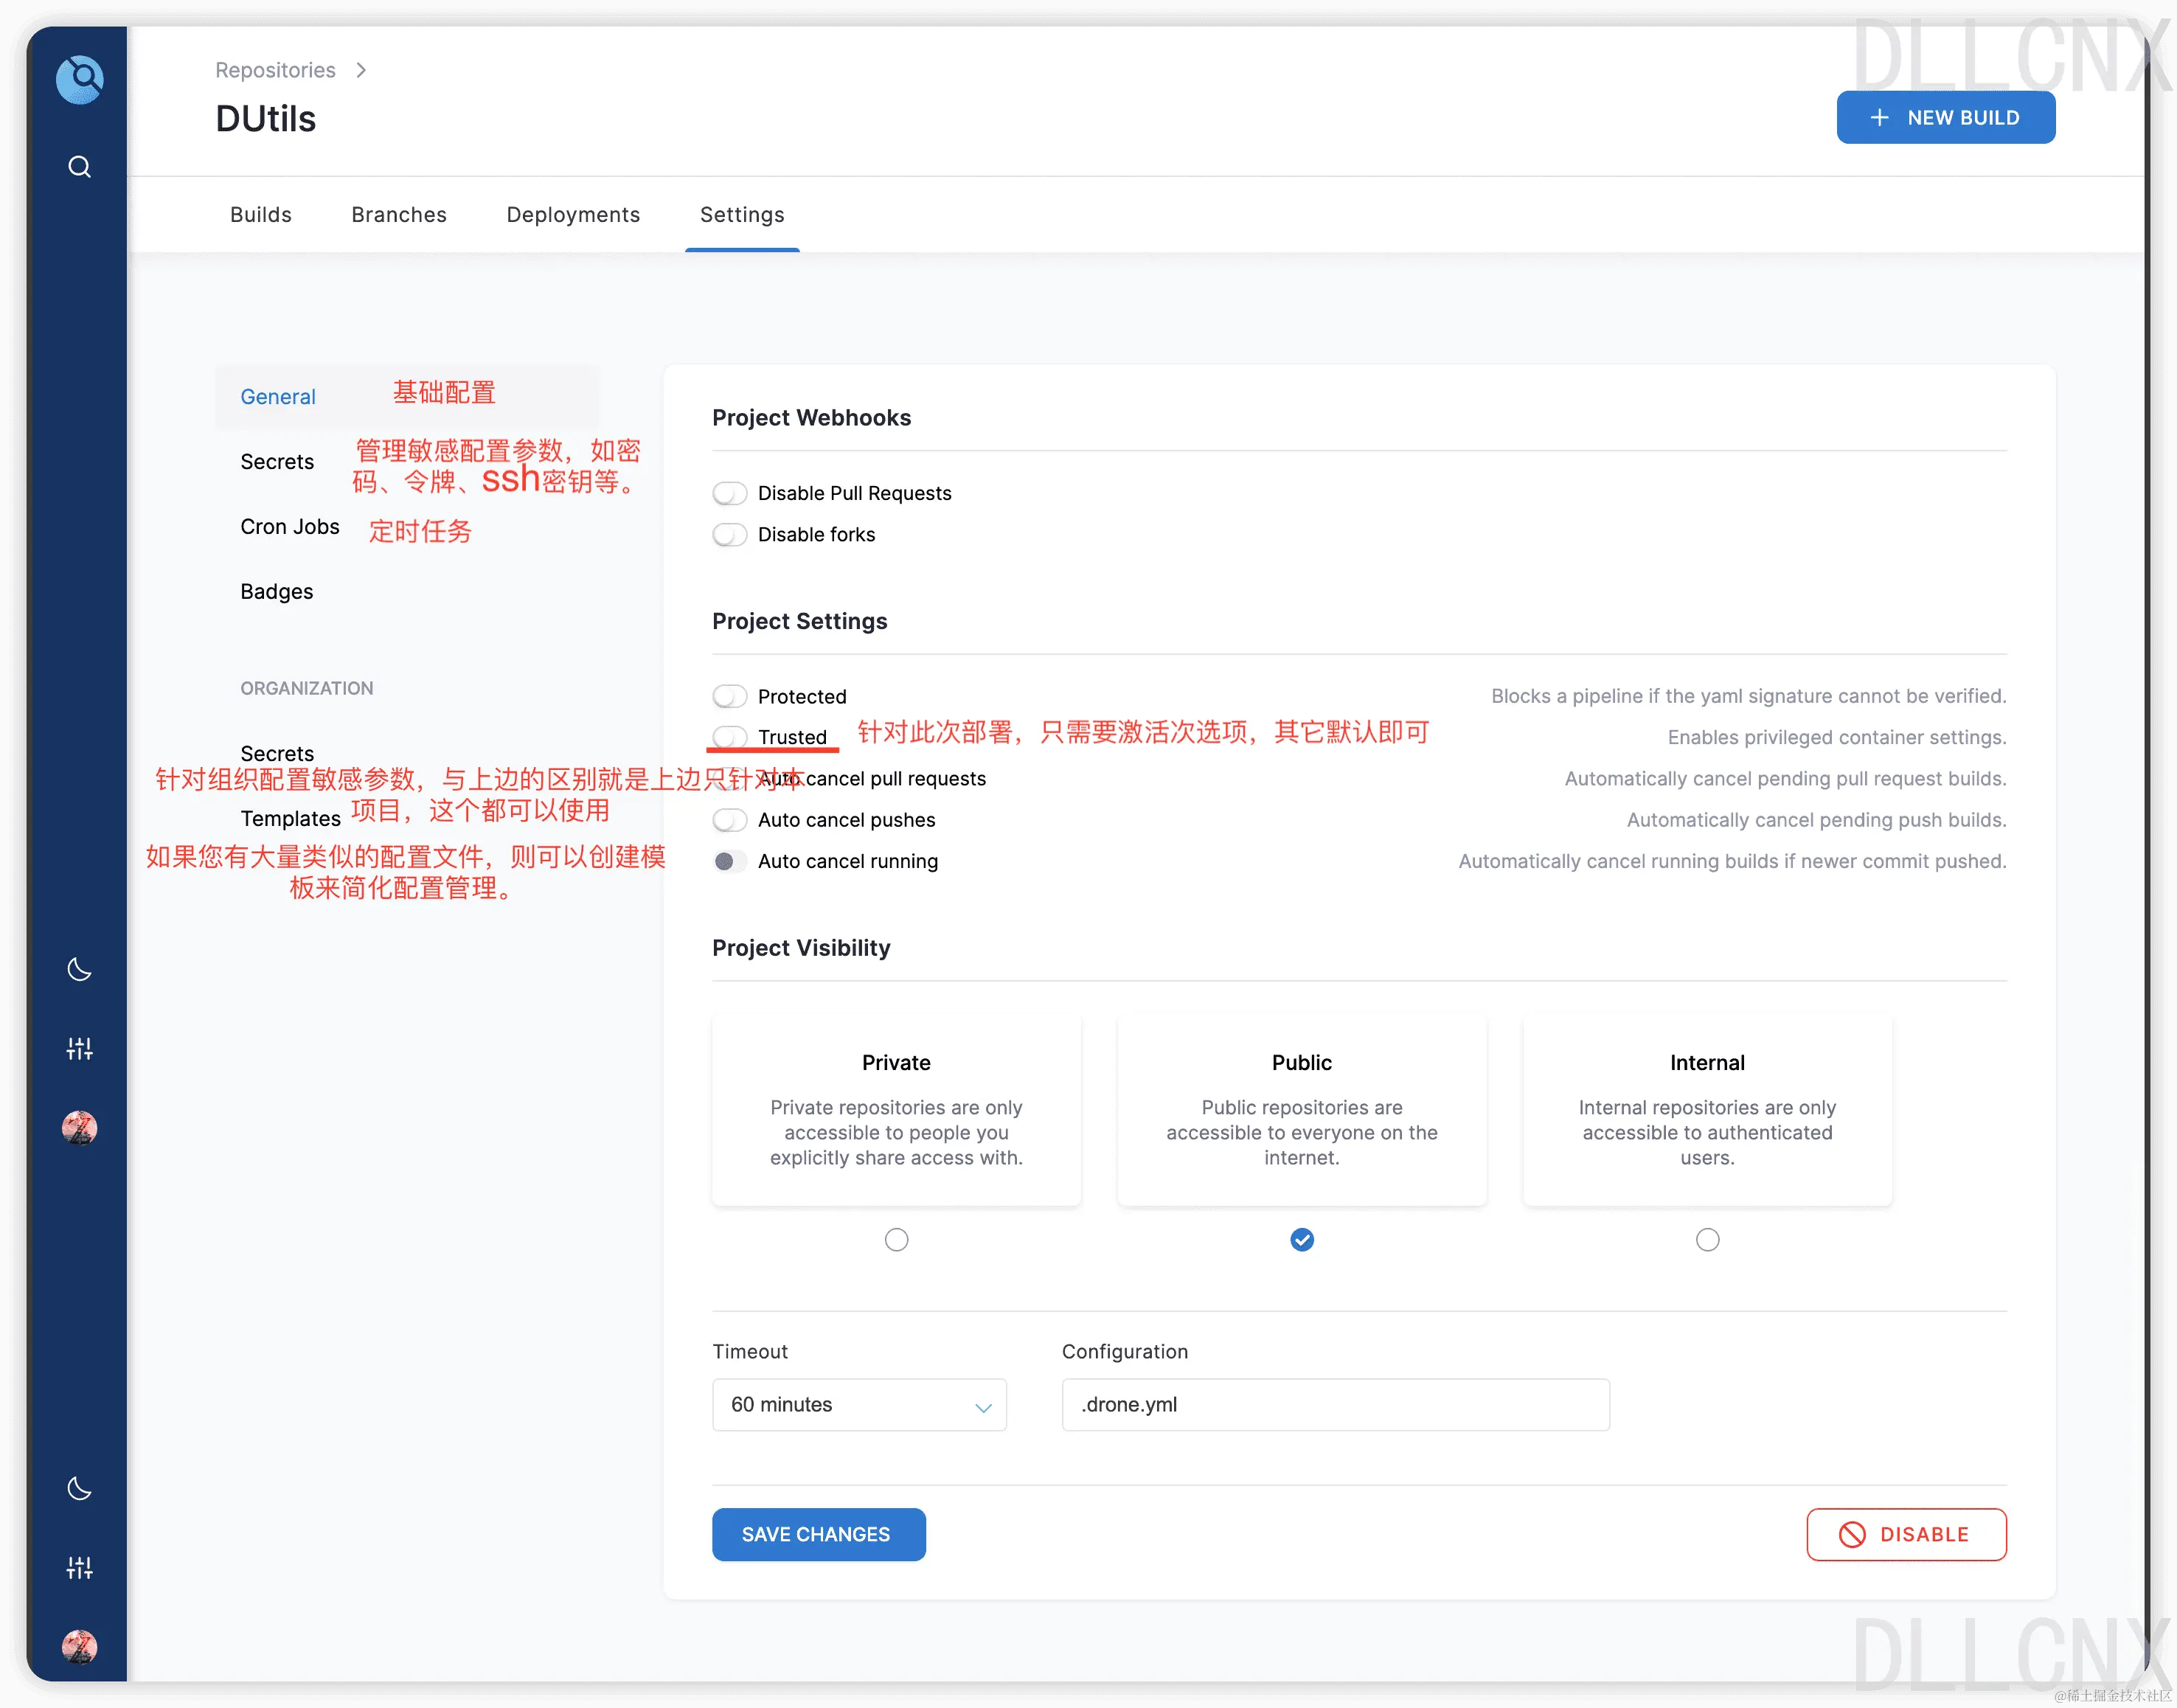The width and height of the screenshot is (2177, 1708).
Task: Click the bottom moon icon
Action: click(x=79, y=1488)
